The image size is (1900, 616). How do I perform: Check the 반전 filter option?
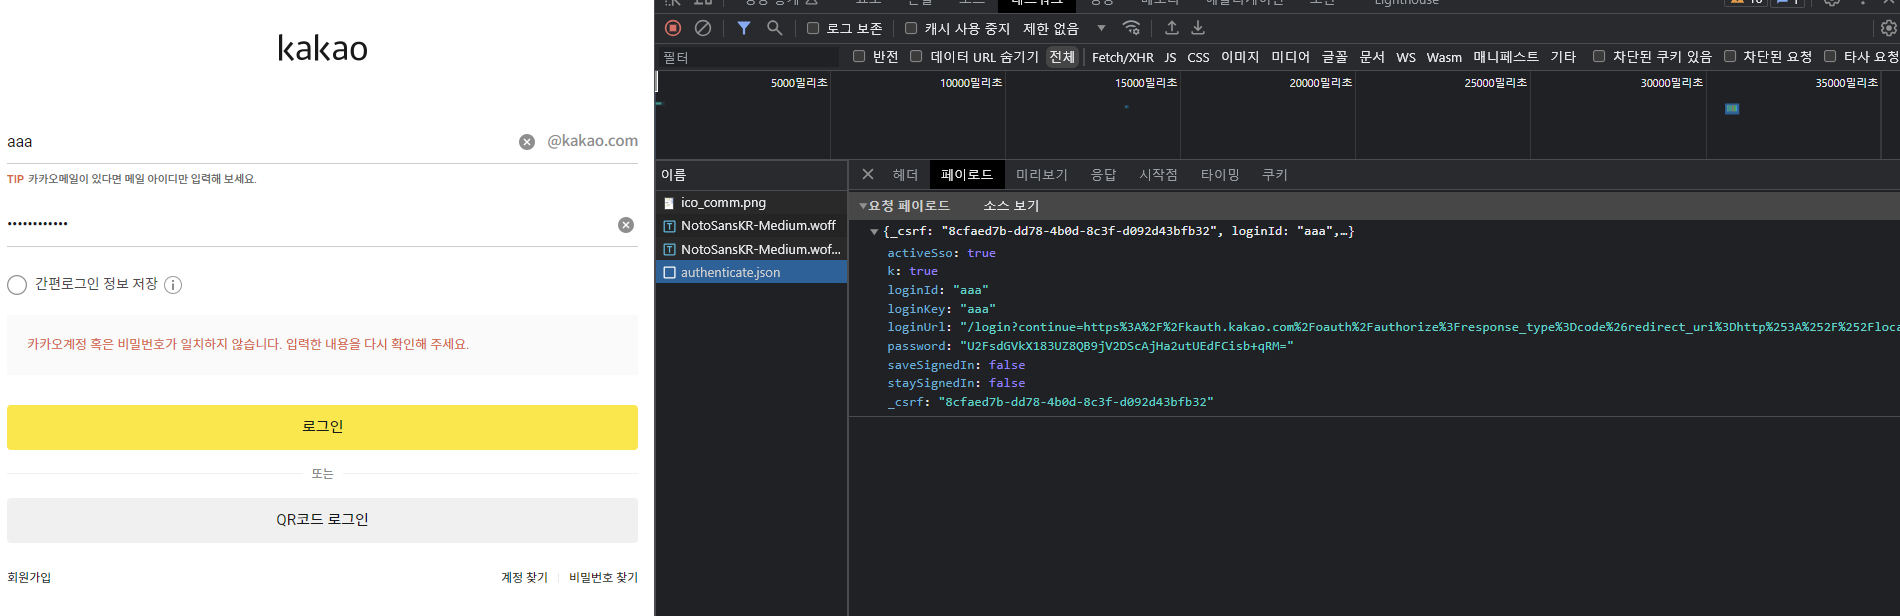pyautogui.click(x=859, y=56)
